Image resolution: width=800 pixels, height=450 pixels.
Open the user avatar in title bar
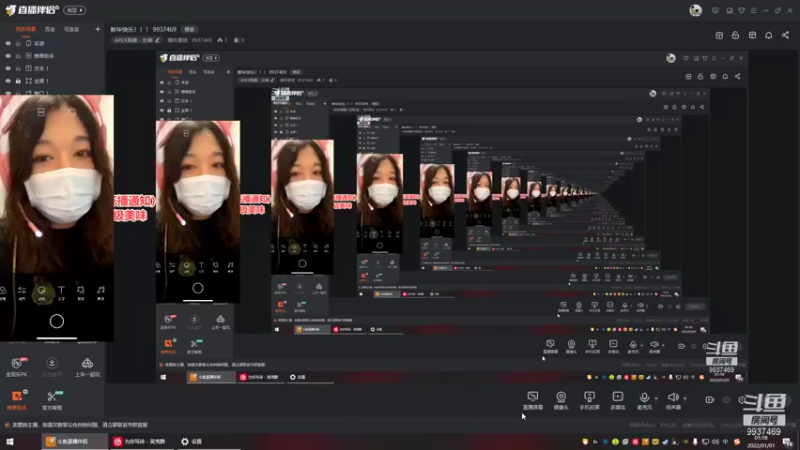coord(695,10)
